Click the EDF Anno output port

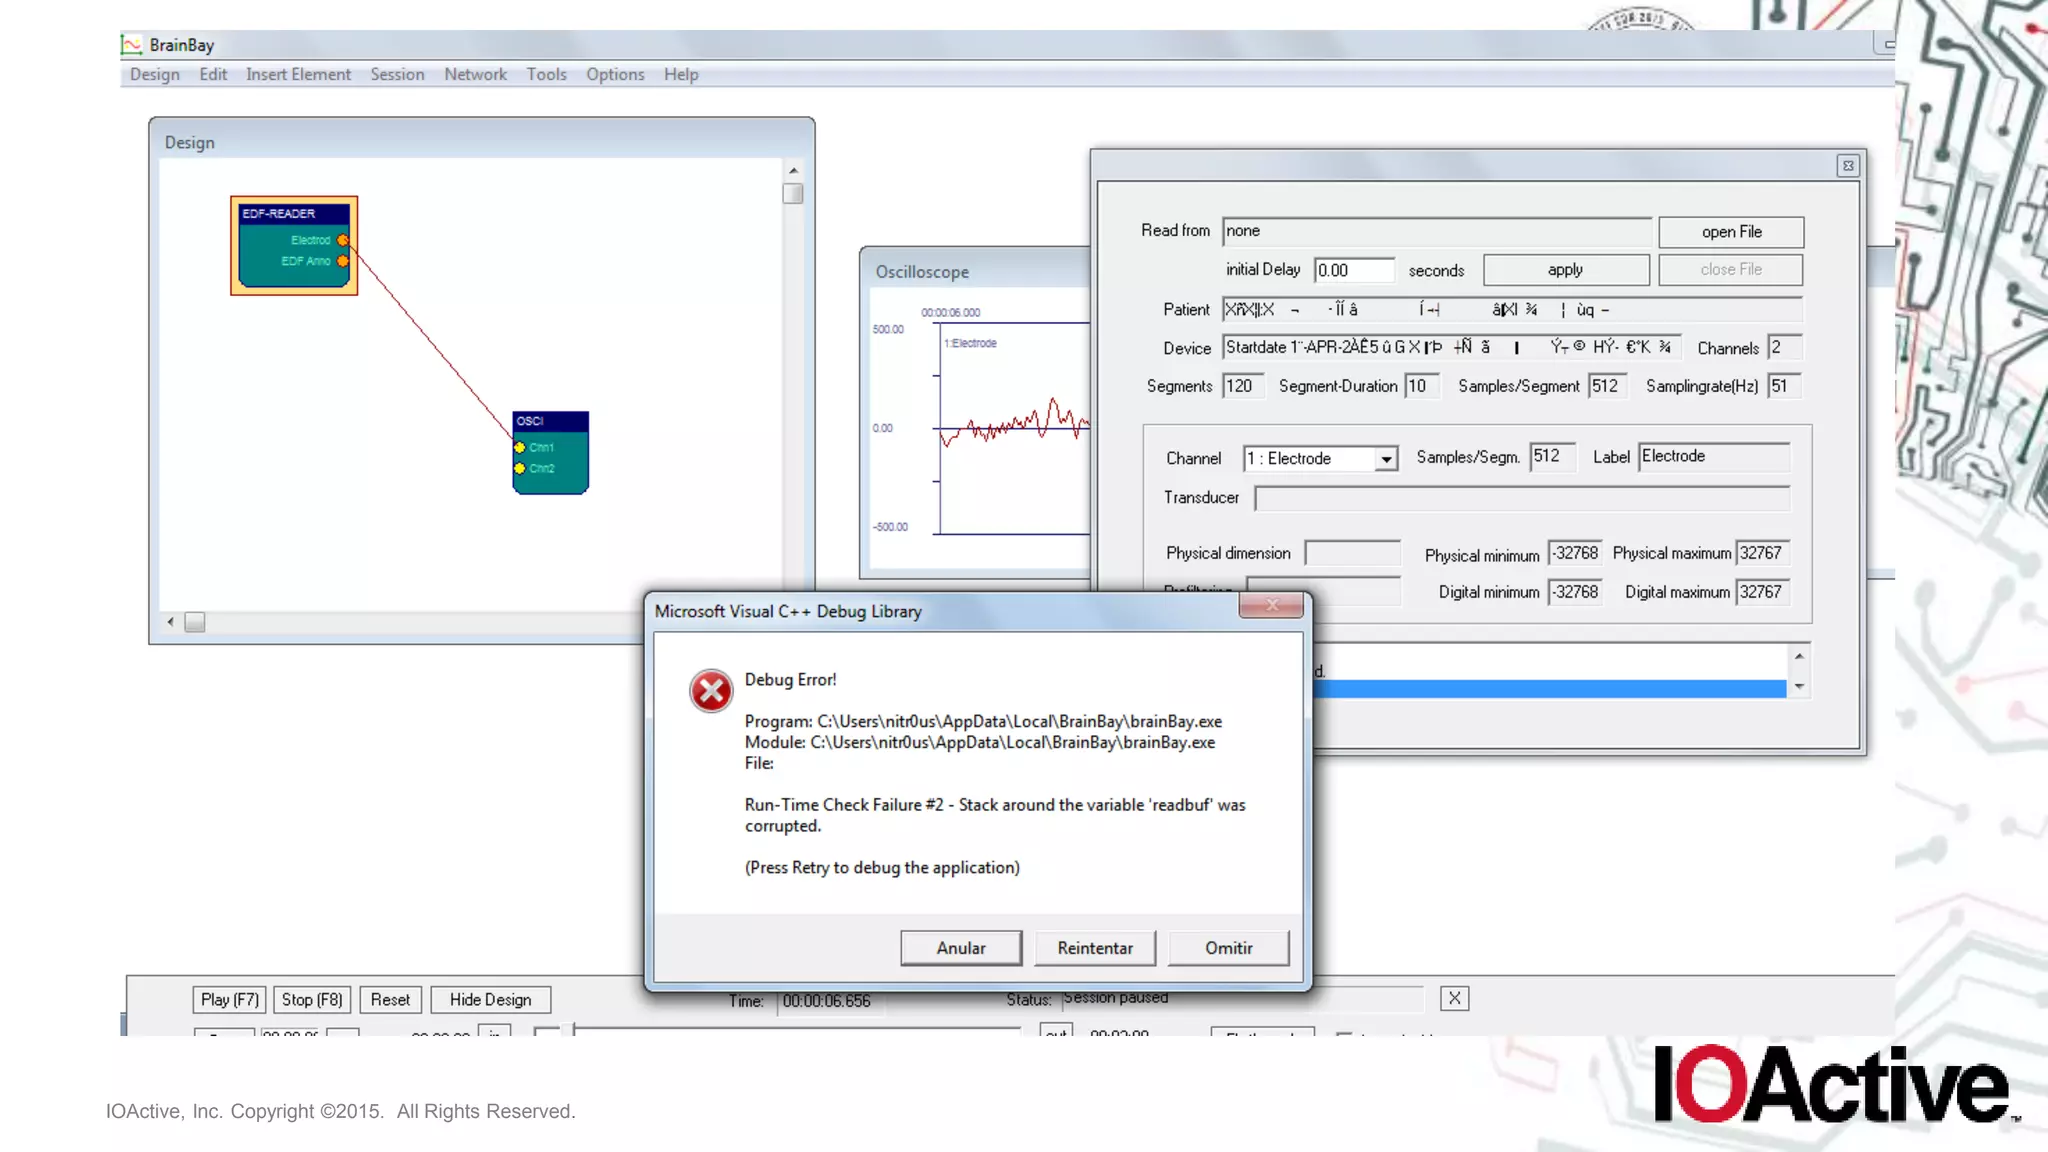pos(342,261)
